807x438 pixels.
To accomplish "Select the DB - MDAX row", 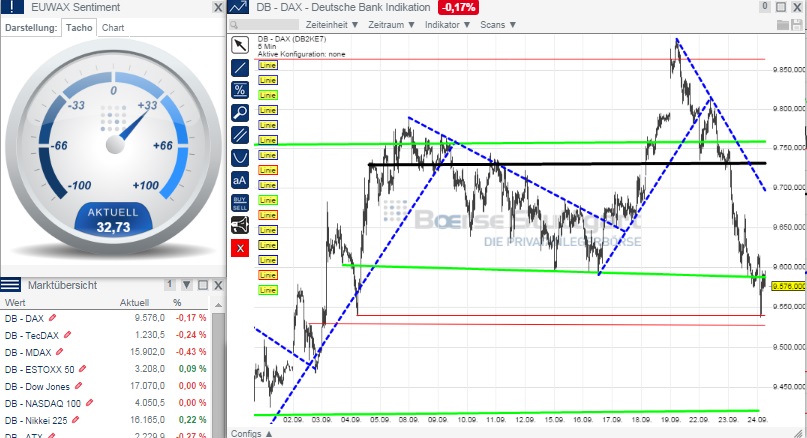I will [106, 352].
